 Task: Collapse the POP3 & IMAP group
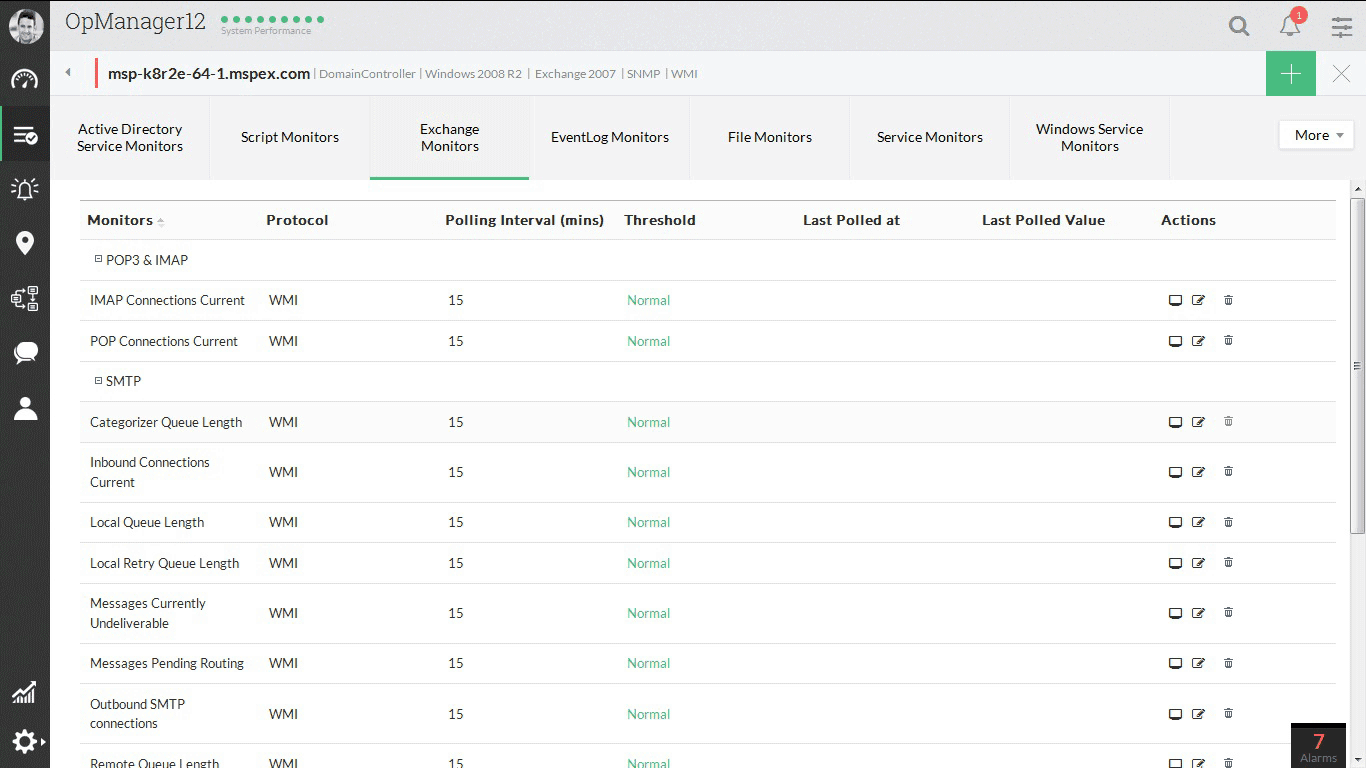97,260
